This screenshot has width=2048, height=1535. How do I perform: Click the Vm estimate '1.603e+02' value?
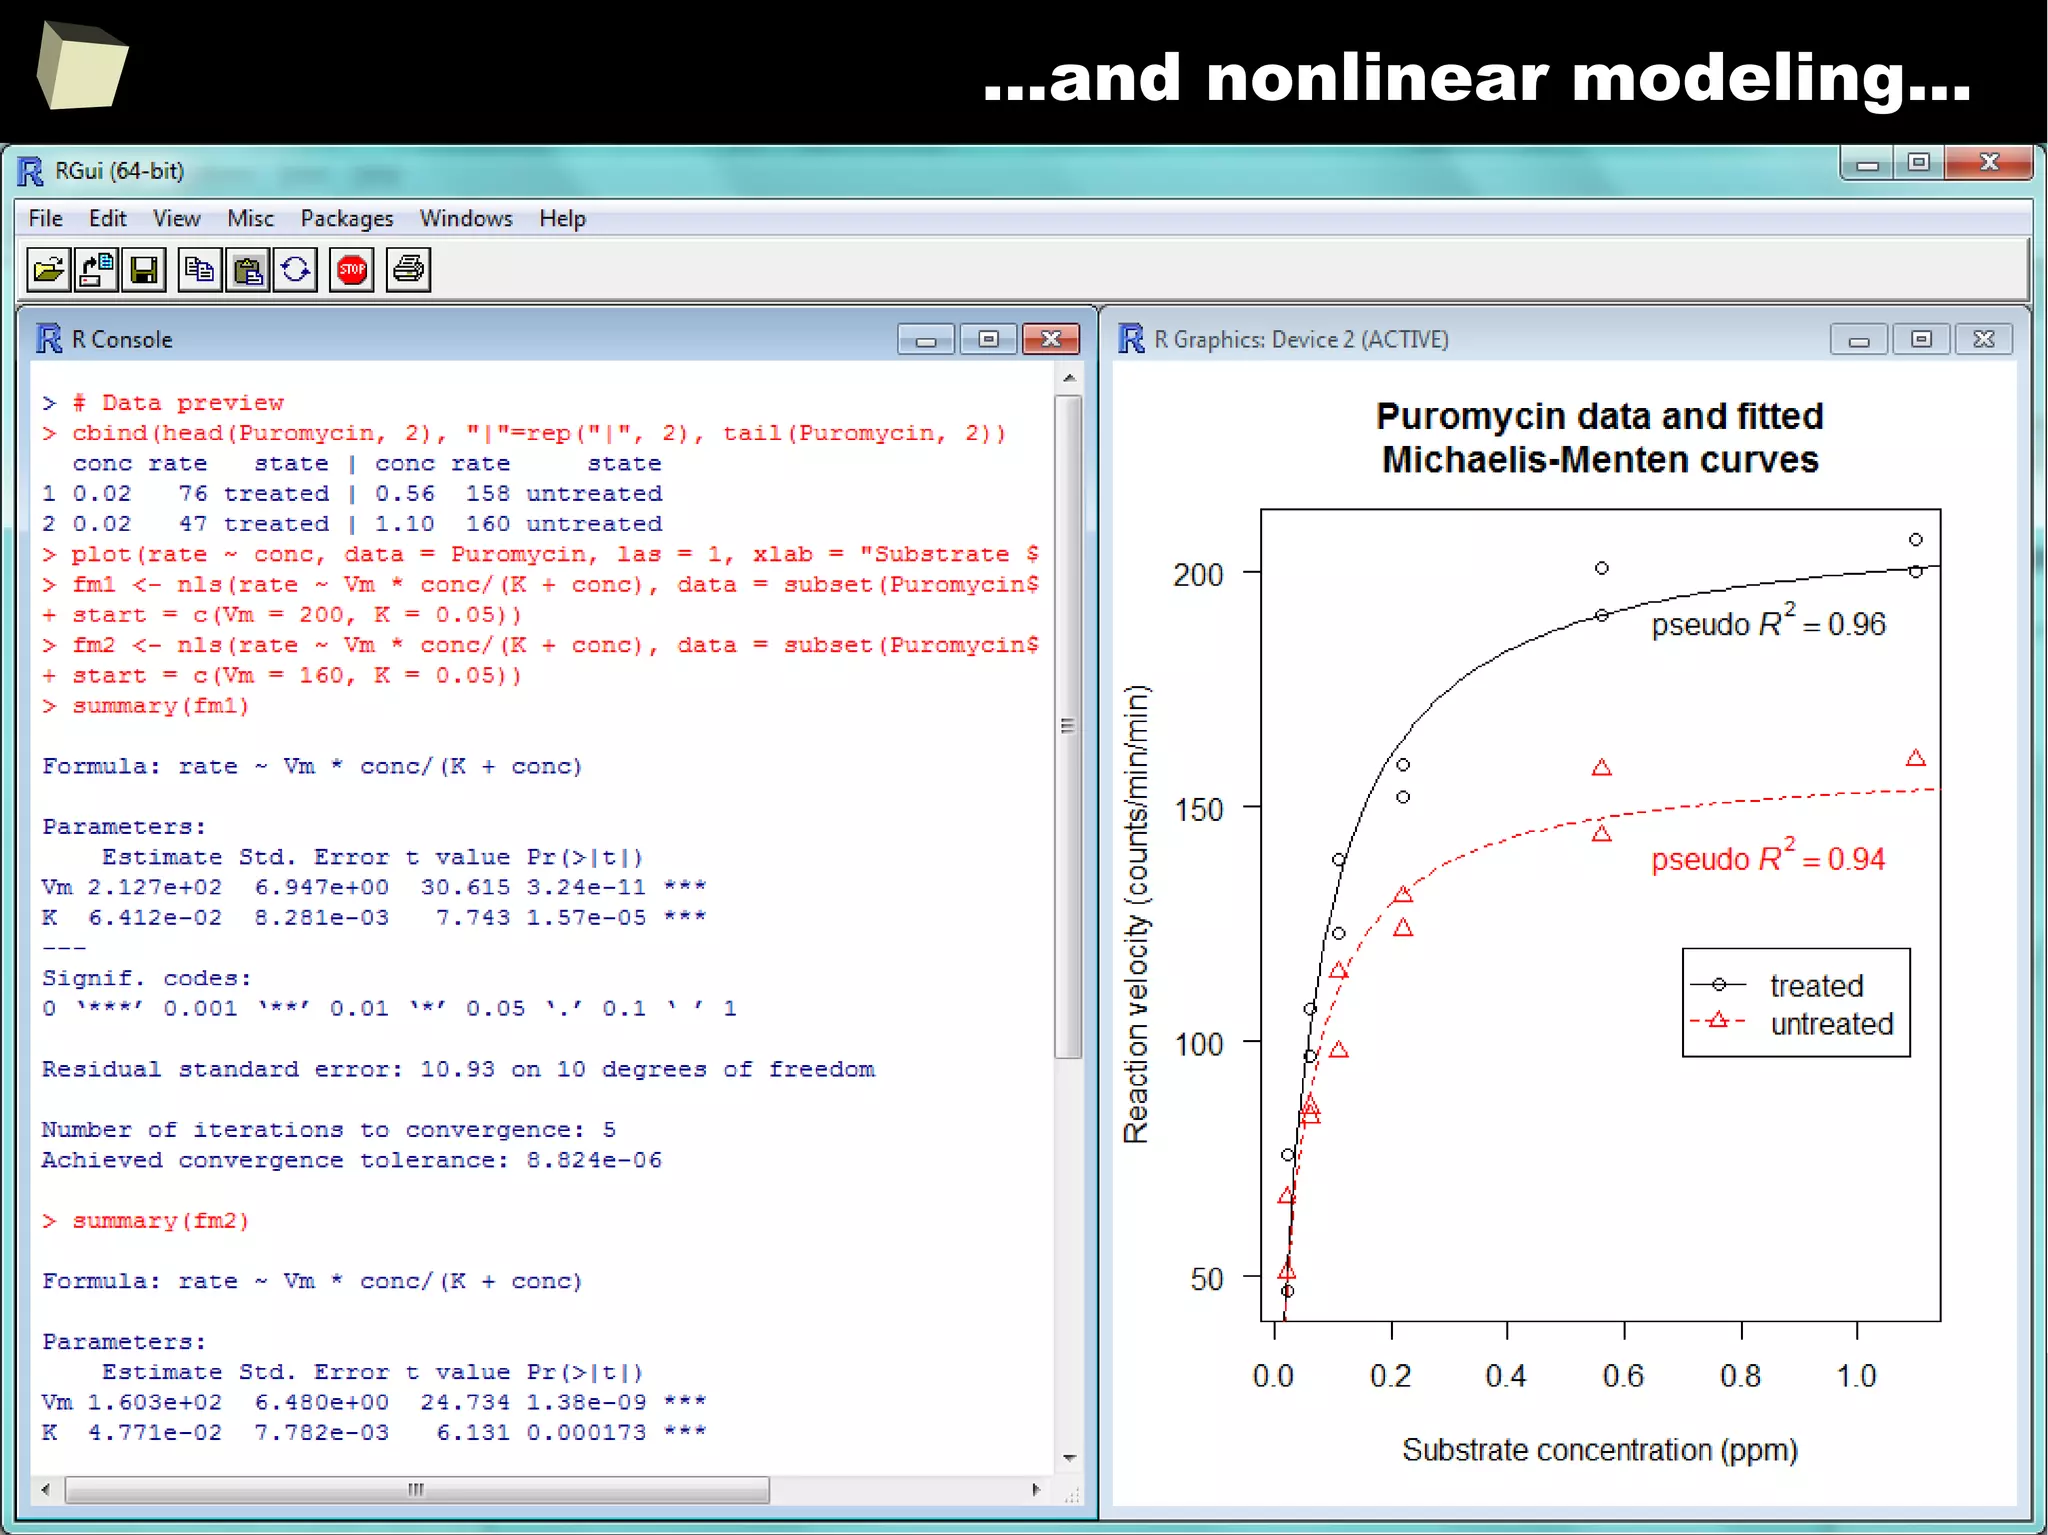pyautogui.click(x=155, y=1402)
